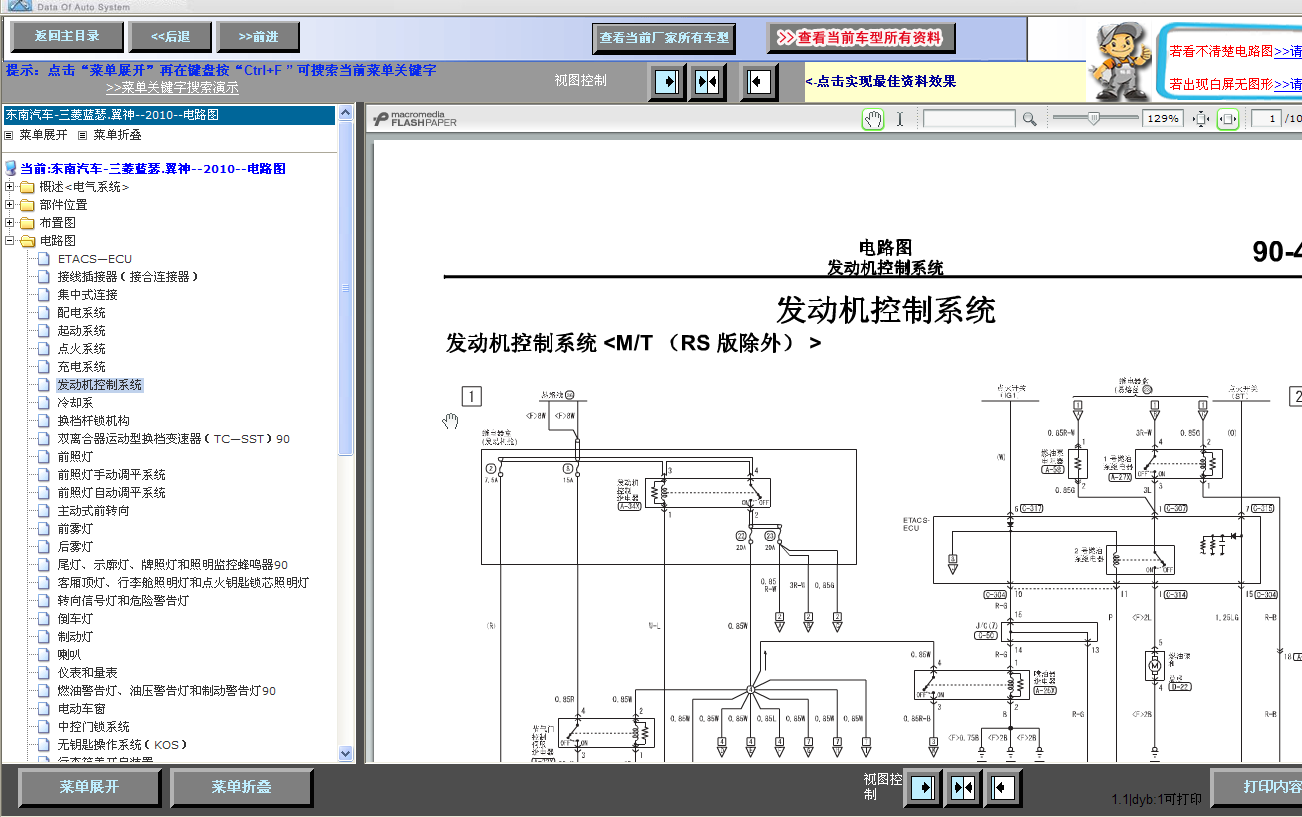Click the 129% zoom percentage field
The height and width of the screenshot is (817, 1302).
click(x=1163, y=119)
